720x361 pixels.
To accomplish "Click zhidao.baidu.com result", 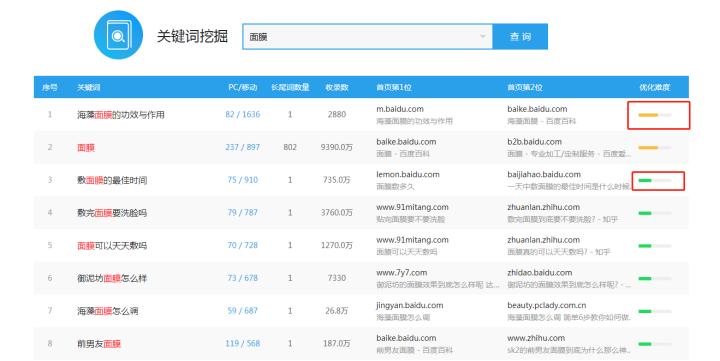I will click(540, 272).
